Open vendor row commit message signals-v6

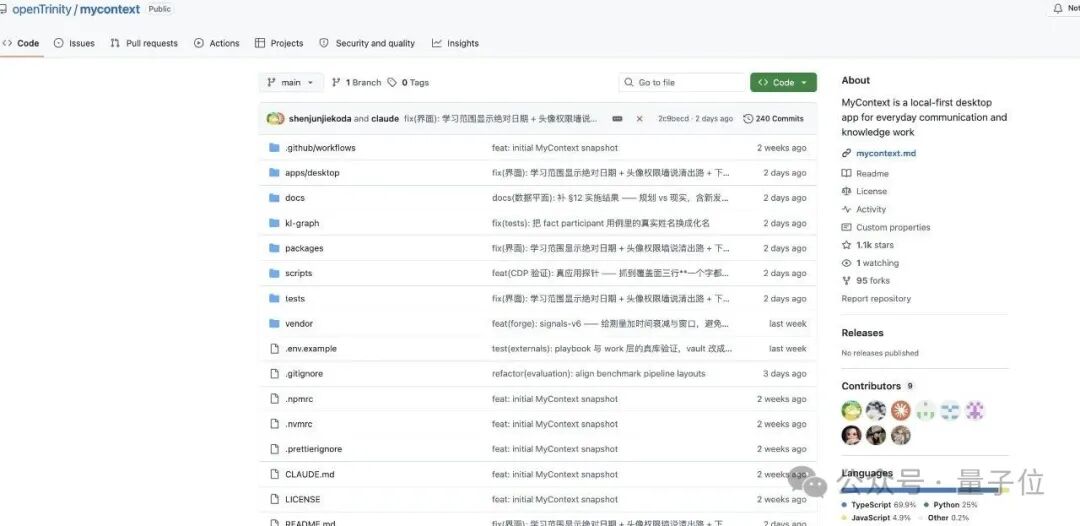pos(610,324)
